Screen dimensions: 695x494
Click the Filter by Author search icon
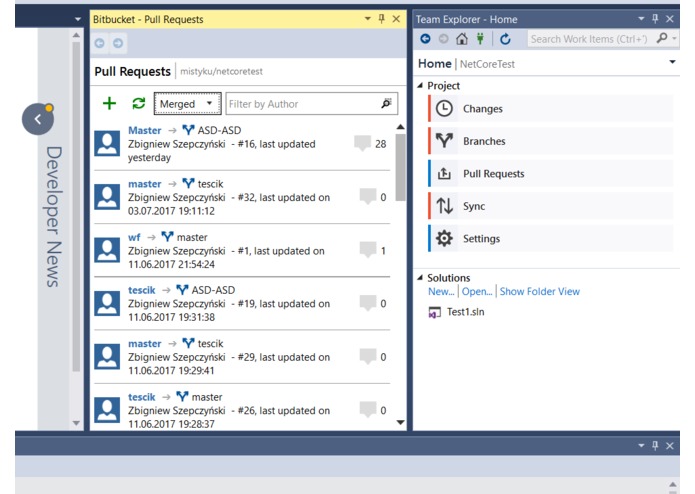(387, 104)
